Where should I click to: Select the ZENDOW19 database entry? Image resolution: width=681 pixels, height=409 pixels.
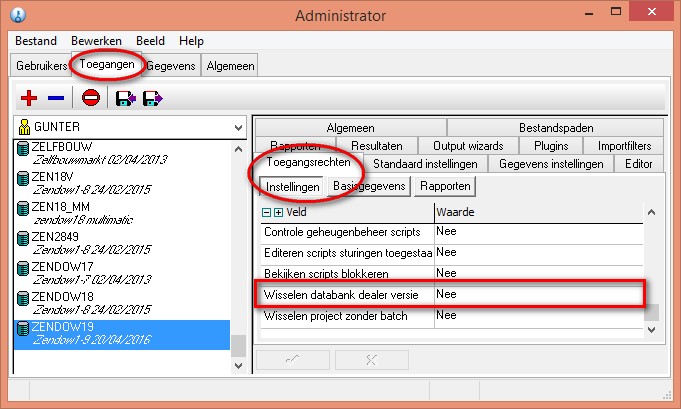click(122, 335)
